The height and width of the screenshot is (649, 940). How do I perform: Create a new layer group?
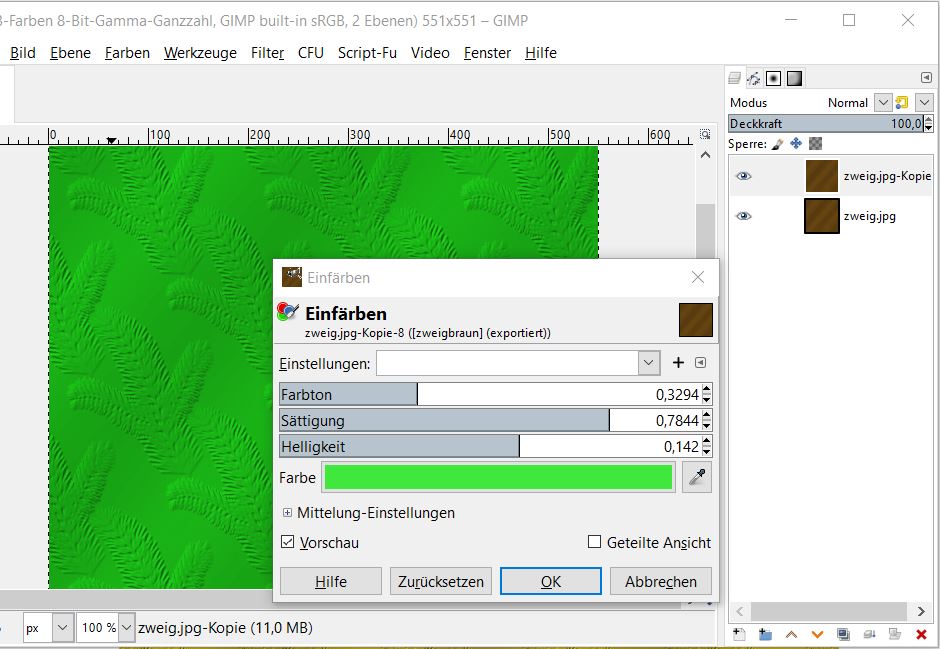[x=765, y=634]
